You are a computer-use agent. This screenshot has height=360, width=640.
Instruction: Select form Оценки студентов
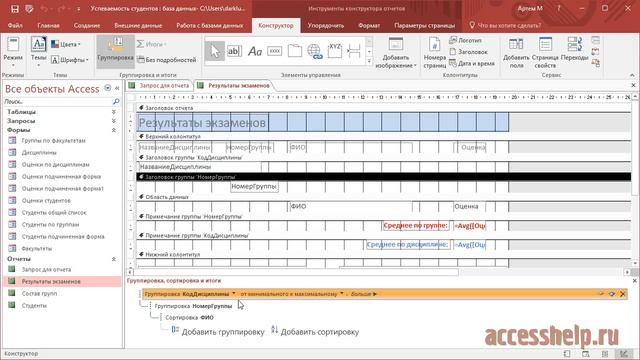coord(46,200)
